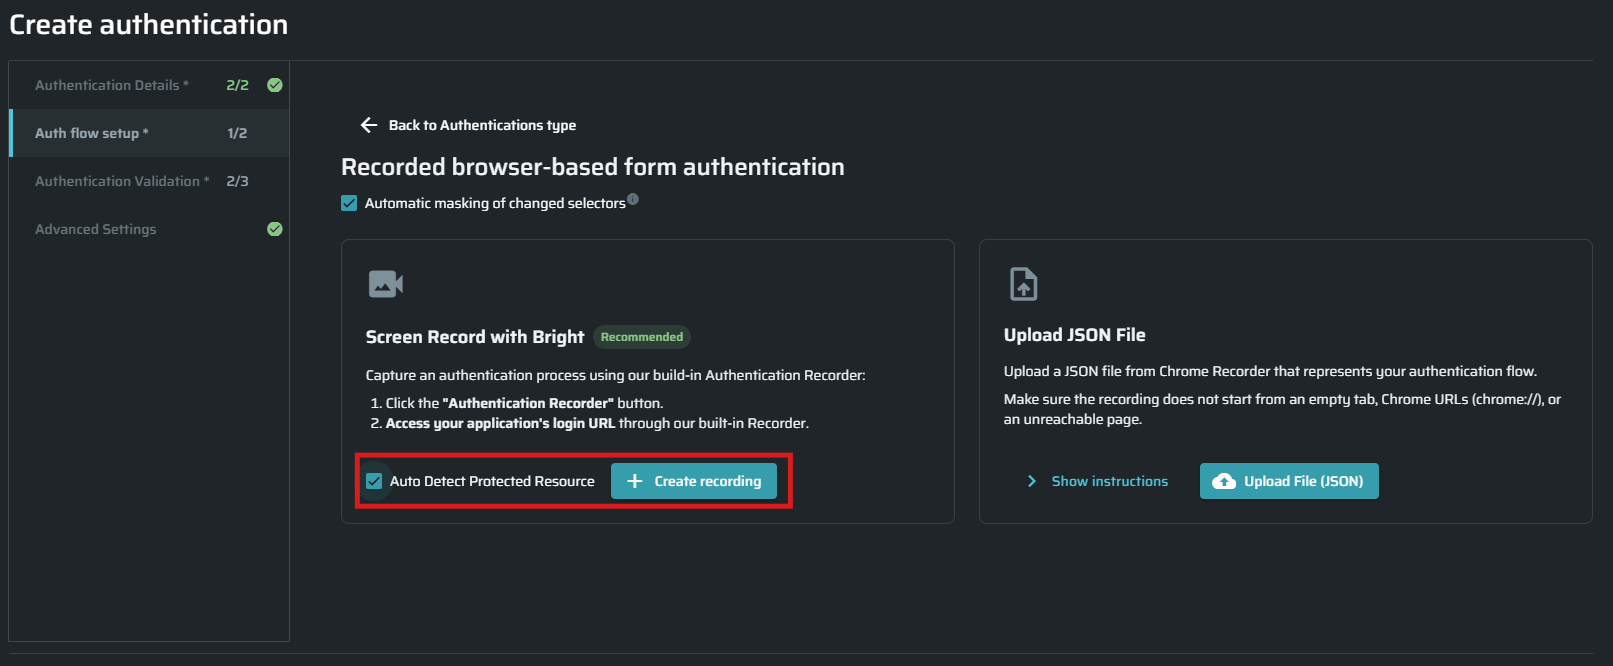The width and height of the screenshot is (1613, 666).
Task: Click the Create authentication page title
Action: (149, 24)
